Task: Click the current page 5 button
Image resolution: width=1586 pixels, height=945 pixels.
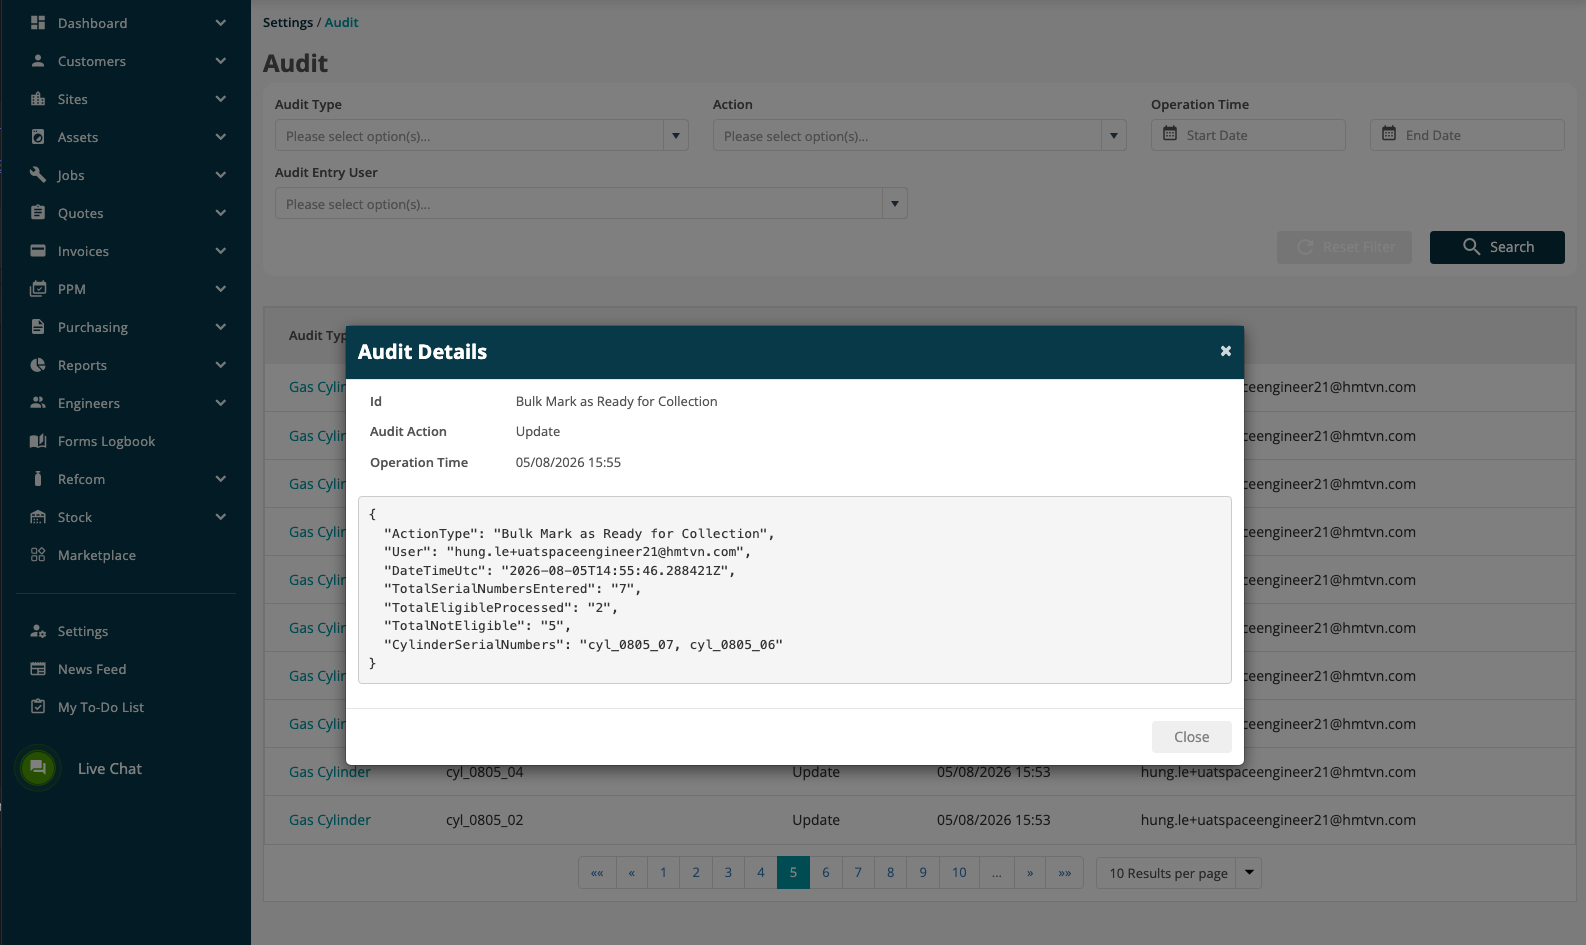Action: pos(793,872)
